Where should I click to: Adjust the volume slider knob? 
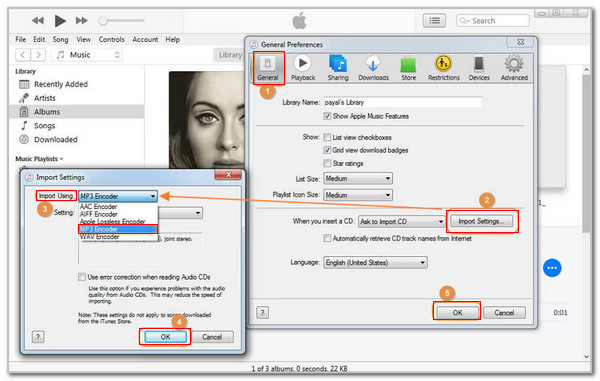pyautogui.click(x=103, y=21)
